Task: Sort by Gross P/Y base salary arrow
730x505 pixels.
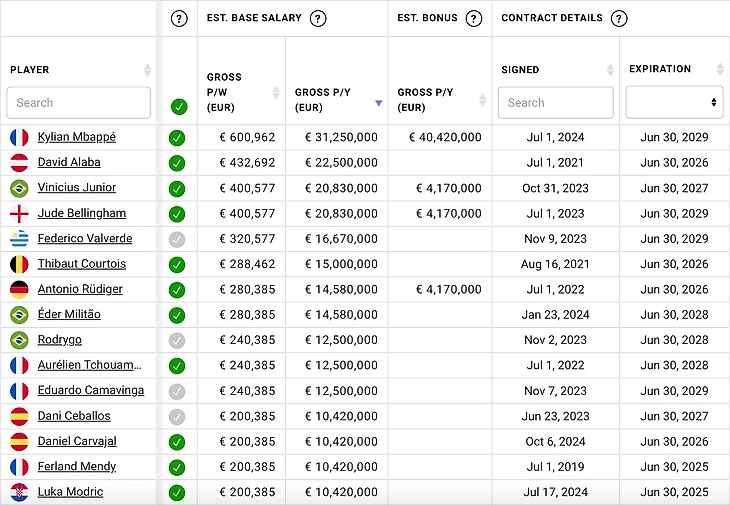Action: coord(377,103)
